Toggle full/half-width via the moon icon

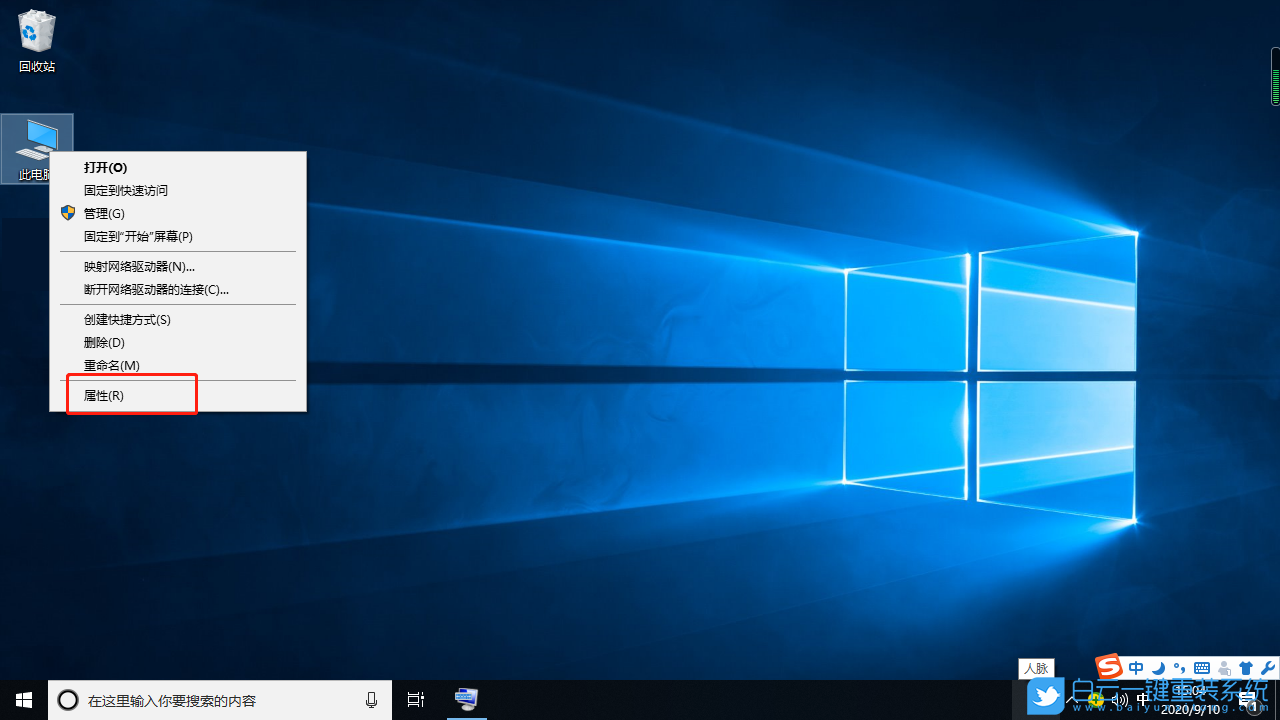tap(1159, 668)
